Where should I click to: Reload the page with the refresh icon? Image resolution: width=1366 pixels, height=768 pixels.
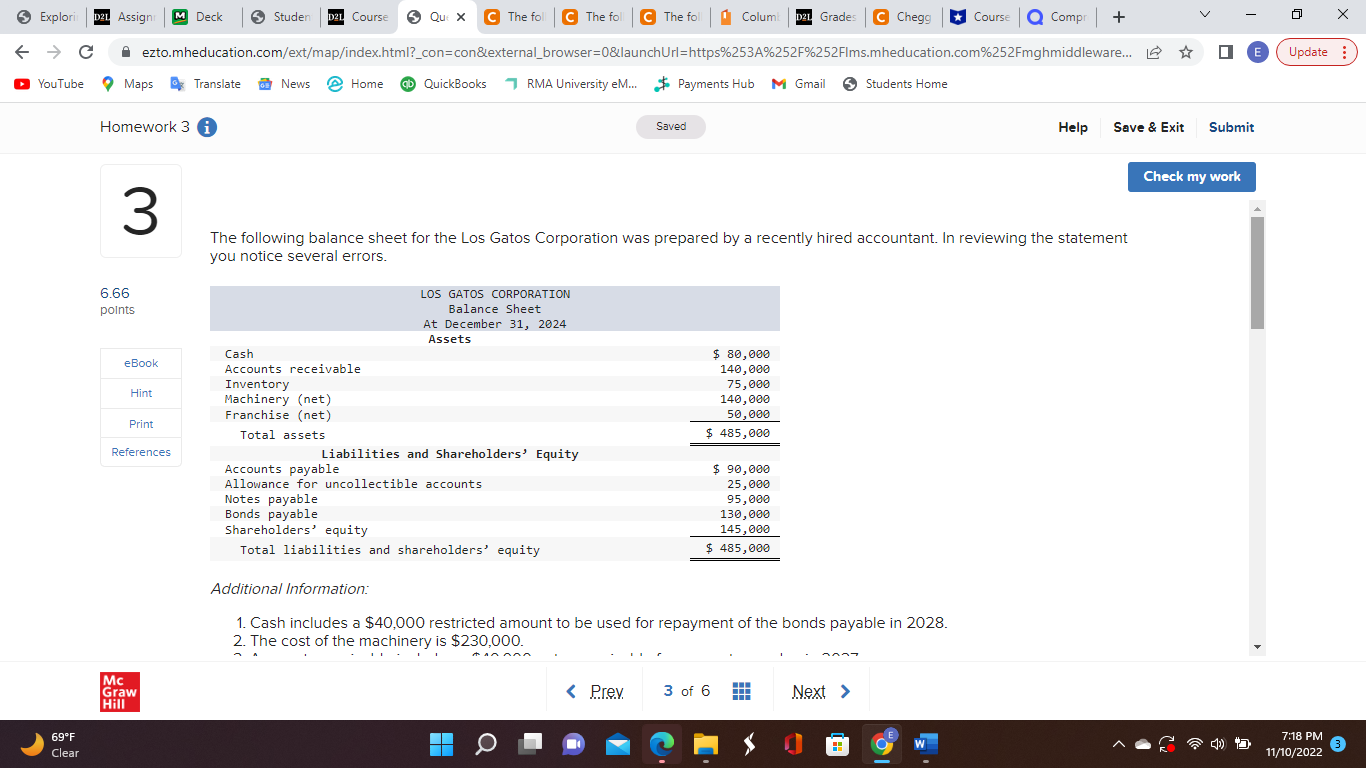[86, 52]
